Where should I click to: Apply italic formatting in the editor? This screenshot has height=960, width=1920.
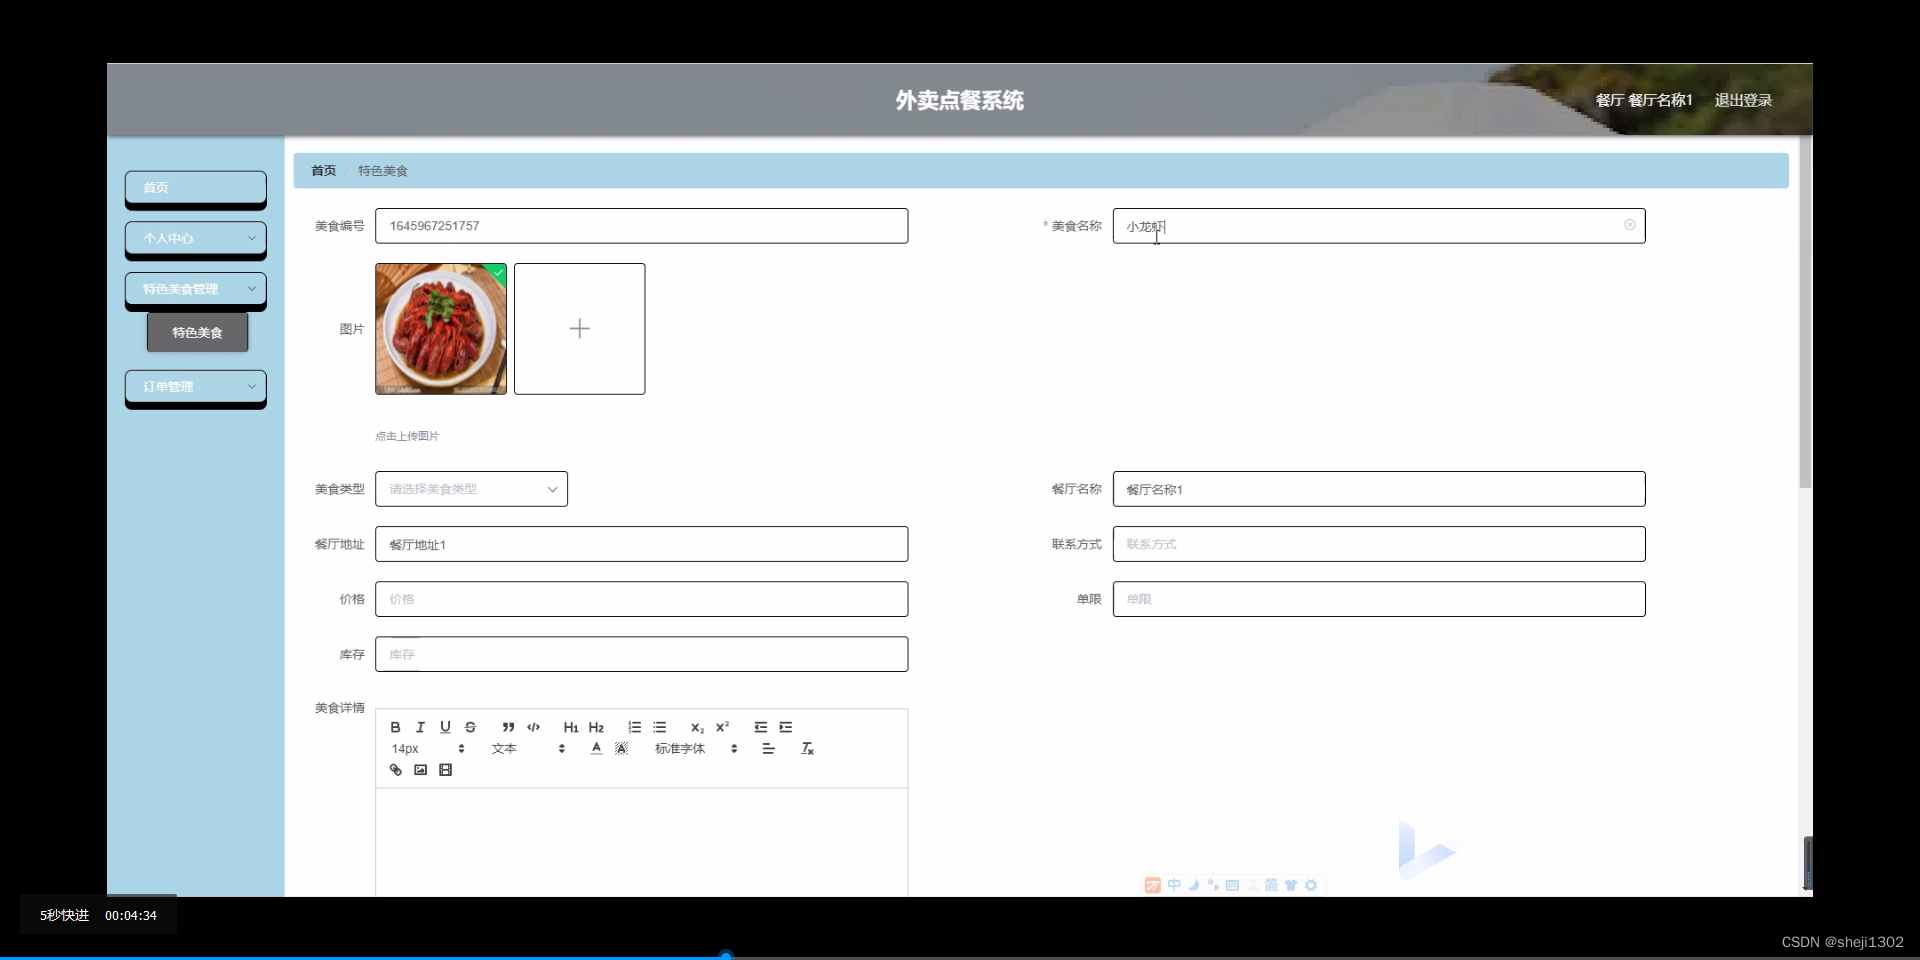tap(420, 727)
